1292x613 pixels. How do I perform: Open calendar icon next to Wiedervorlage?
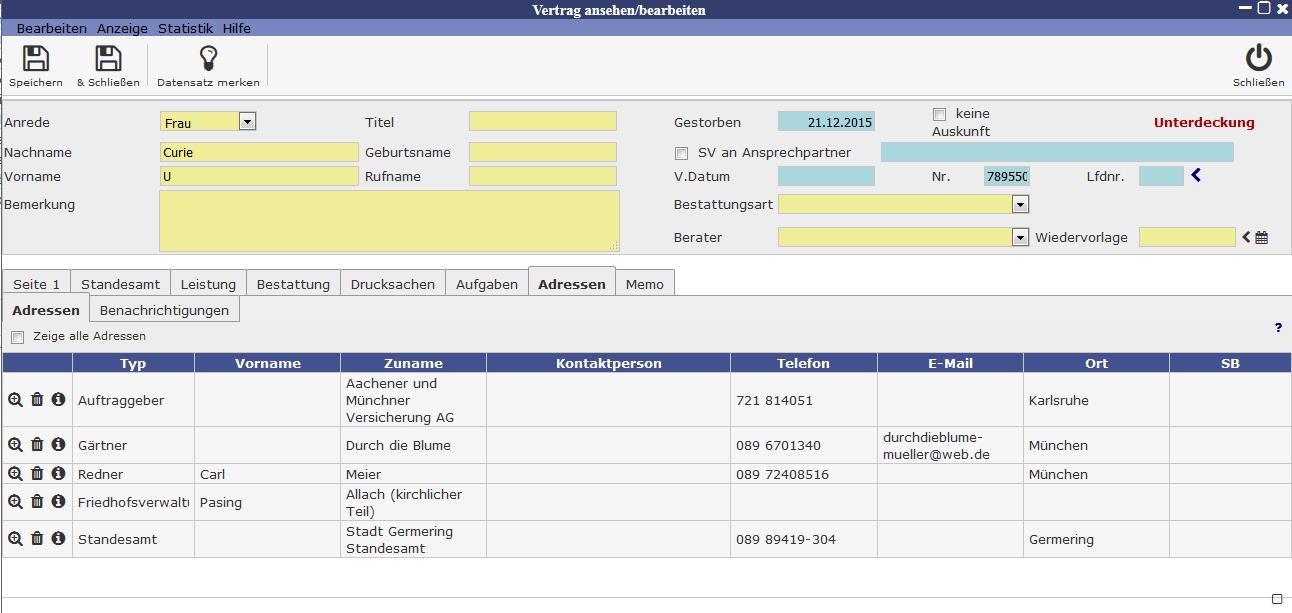[x=1262, y=238]
